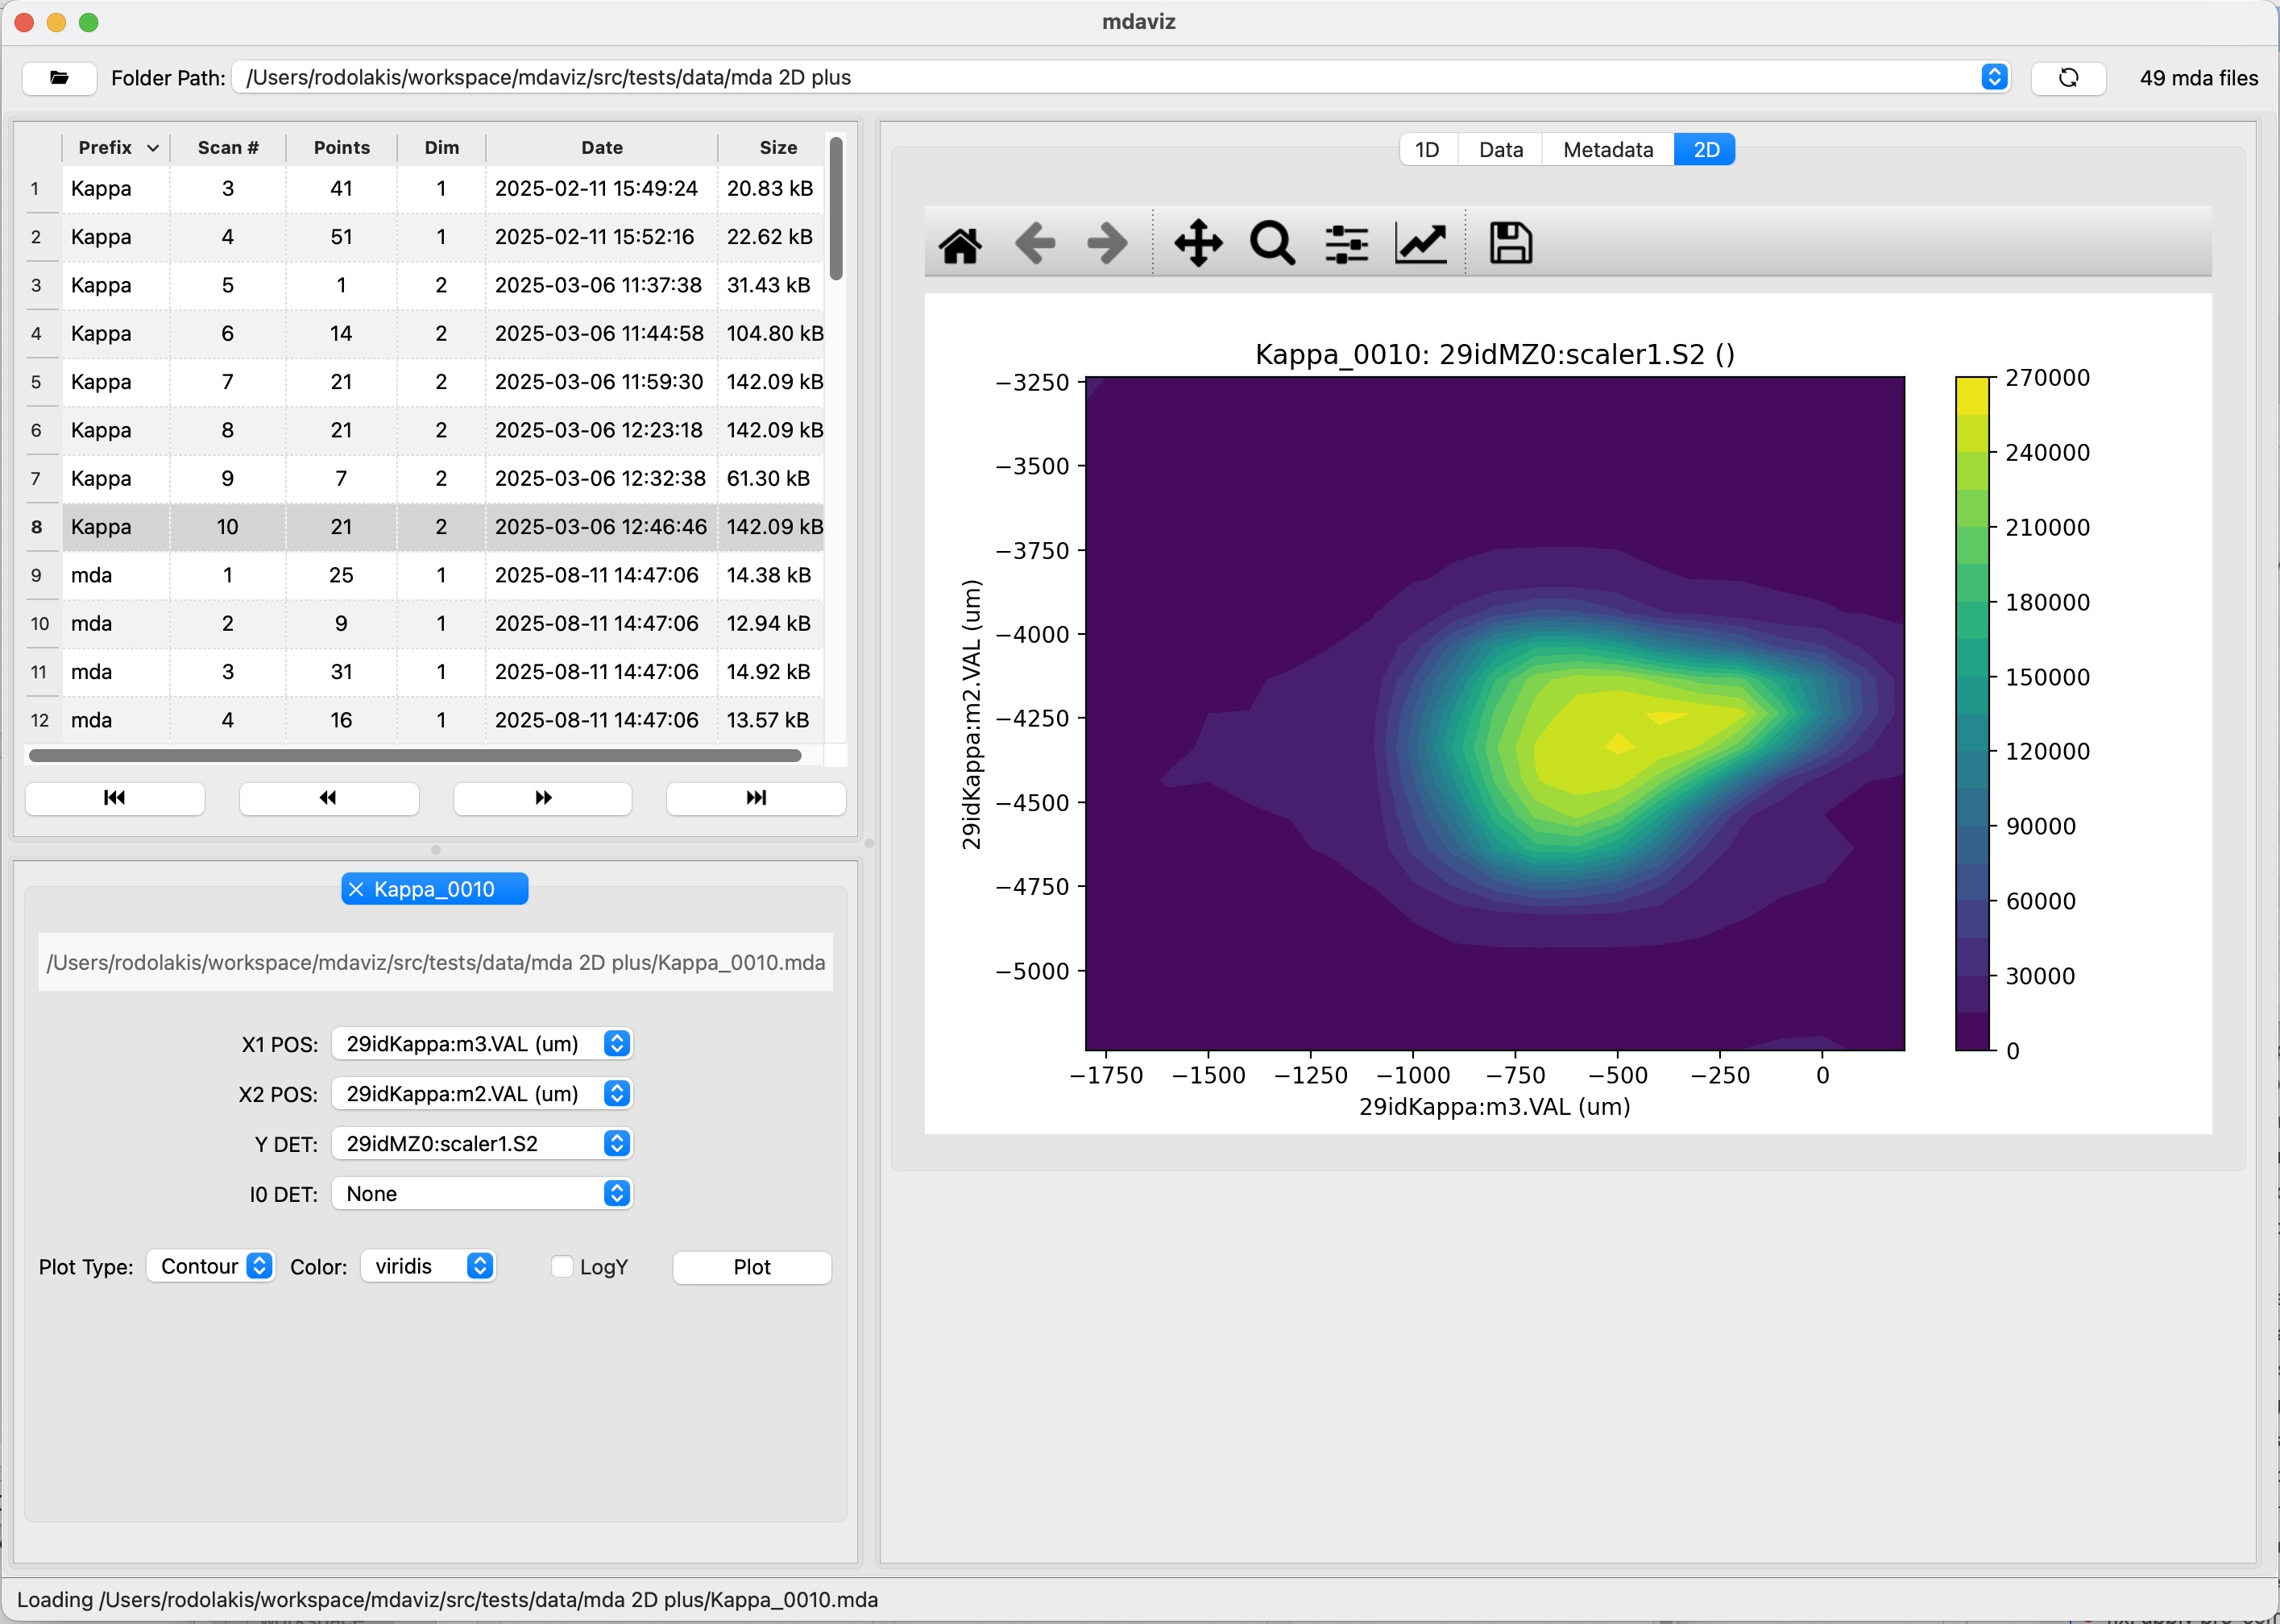
Task: Click the 49 mda files label
Action: click(2198, 78)
